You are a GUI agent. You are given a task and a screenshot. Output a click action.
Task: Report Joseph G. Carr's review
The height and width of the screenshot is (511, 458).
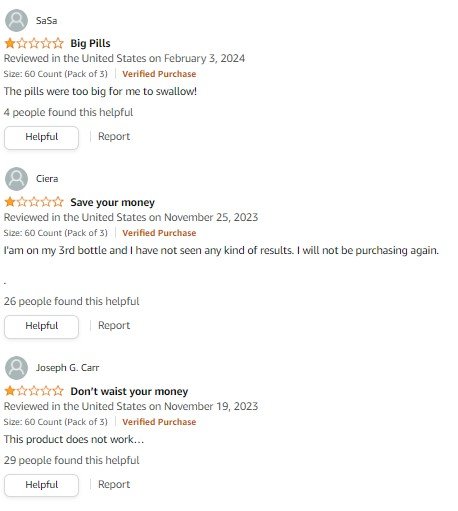point(114,485)
